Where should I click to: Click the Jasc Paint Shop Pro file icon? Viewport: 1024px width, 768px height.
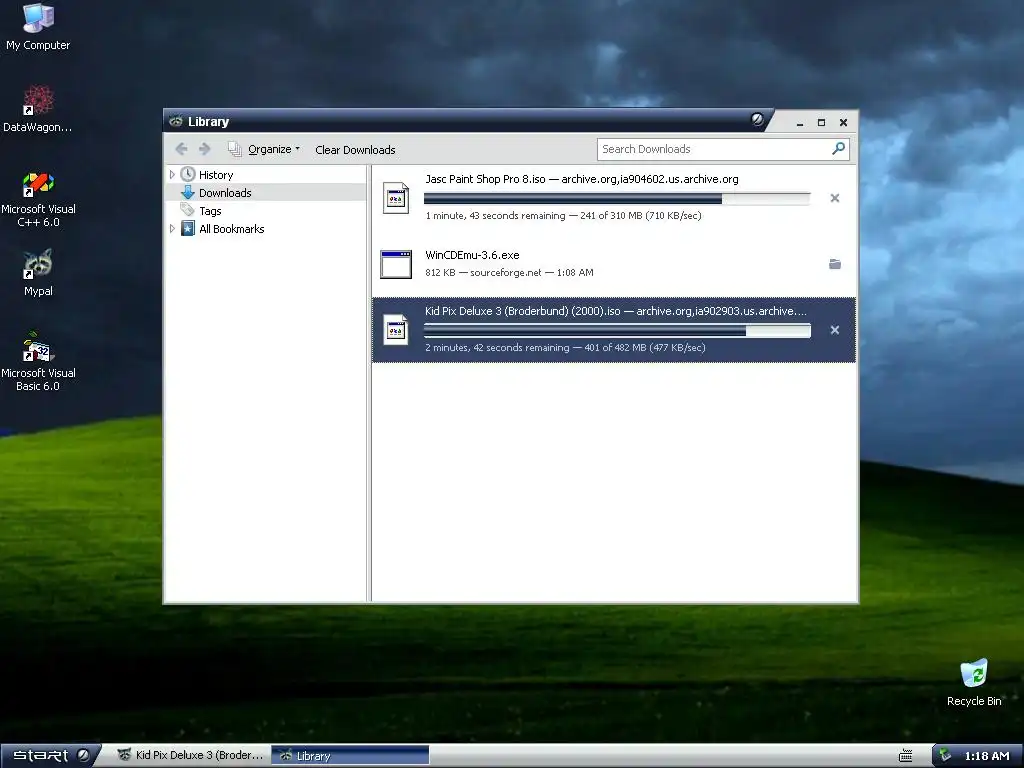click(x=396, y=198)
